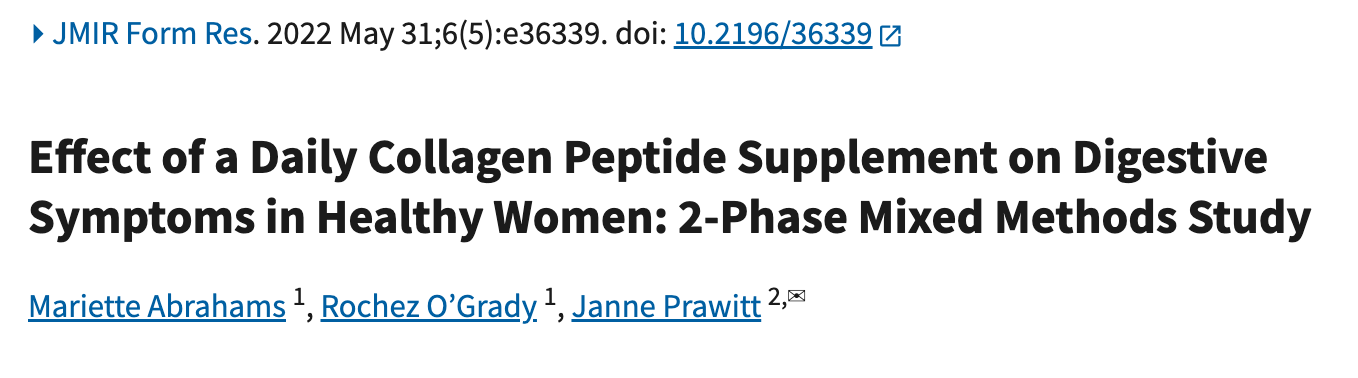Click affiliation superscript 1 after Rochez O'Grady
Viewport: 1358px width, 378px height.
pyautogui.click(x=550, y=297)
